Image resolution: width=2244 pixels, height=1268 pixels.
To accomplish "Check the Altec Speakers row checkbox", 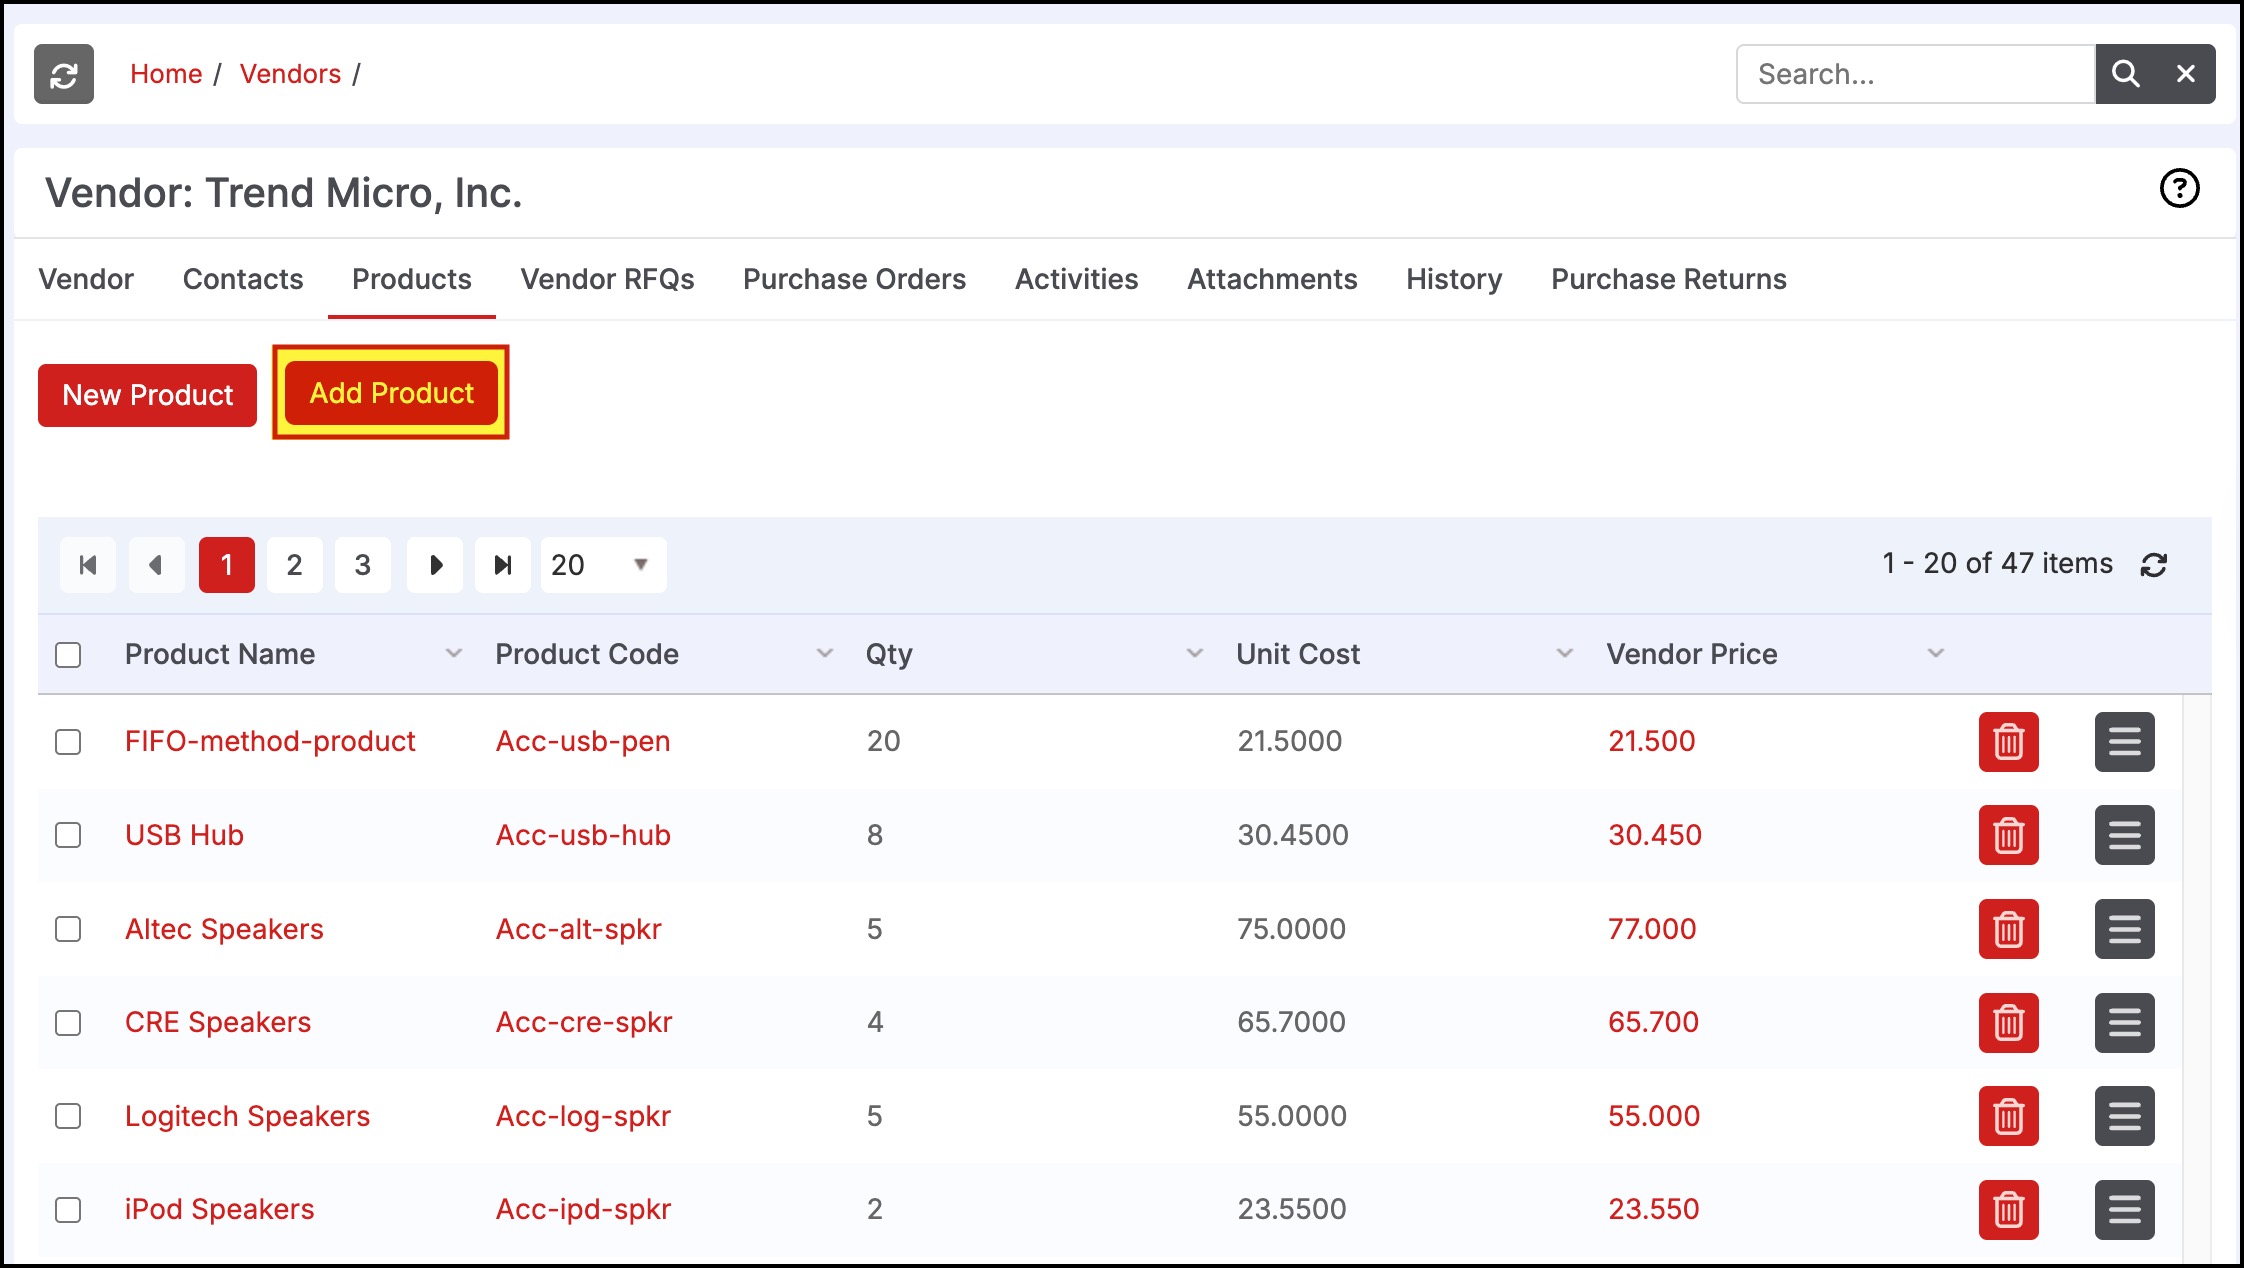I will [68, 929].
